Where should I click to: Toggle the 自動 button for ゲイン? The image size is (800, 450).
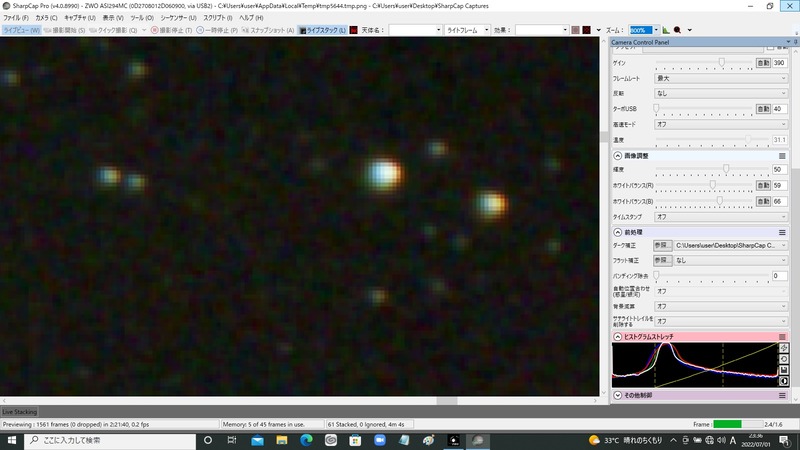[763, 63]
